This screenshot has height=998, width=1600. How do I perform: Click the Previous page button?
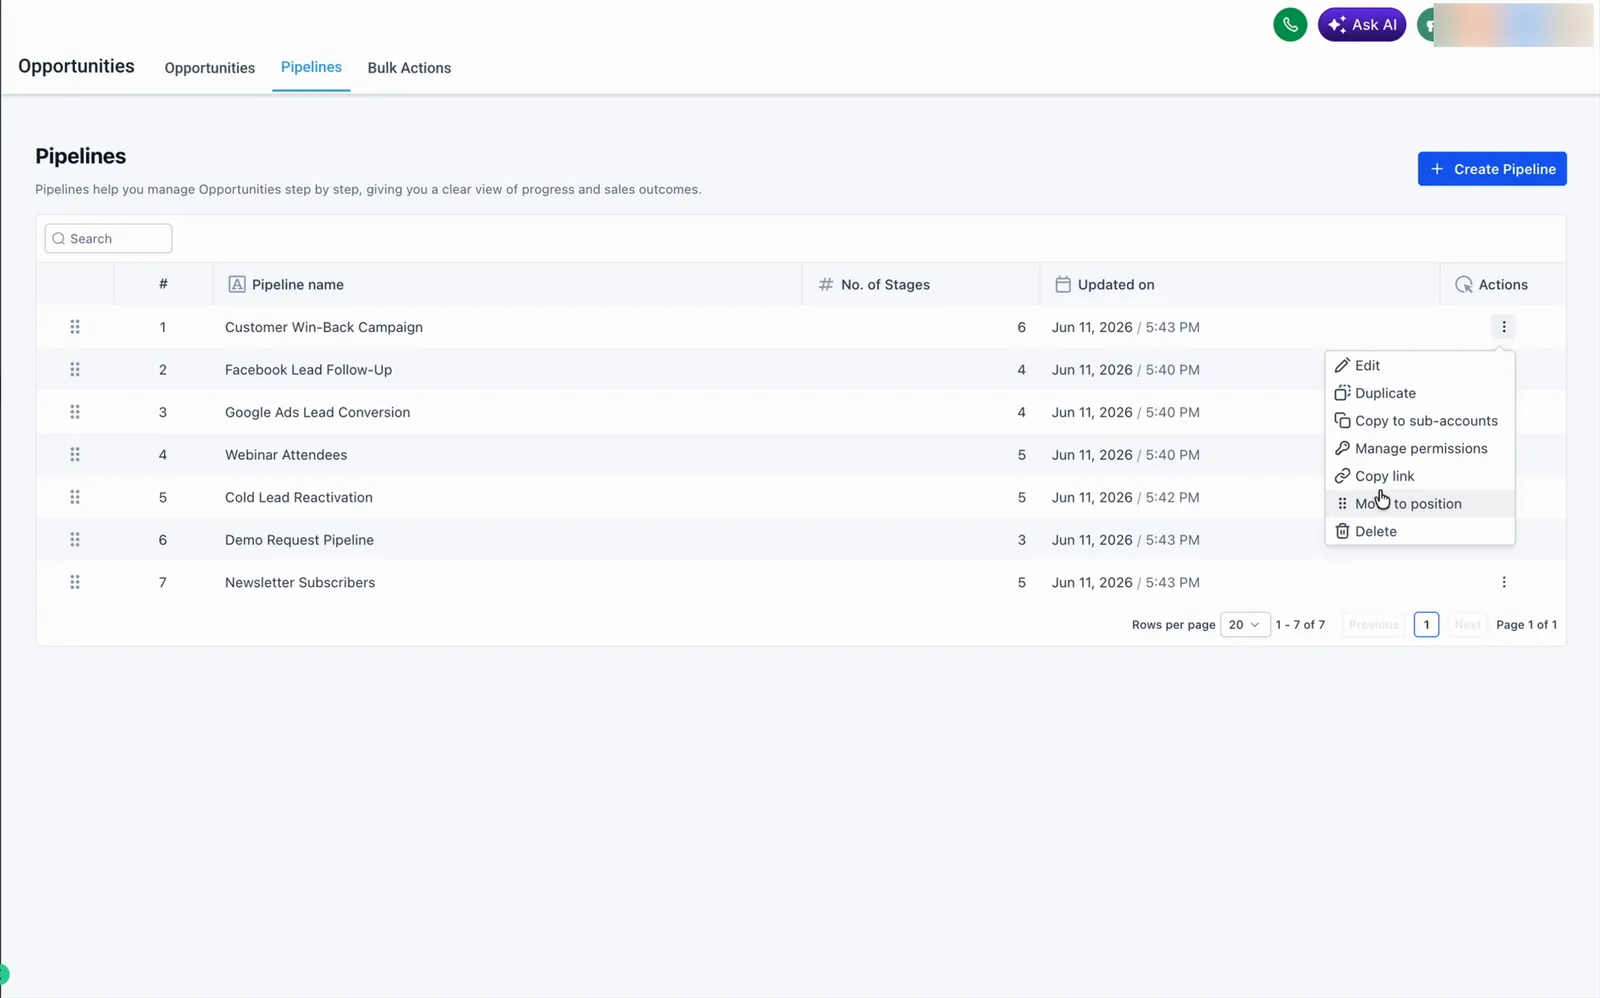1373,625
